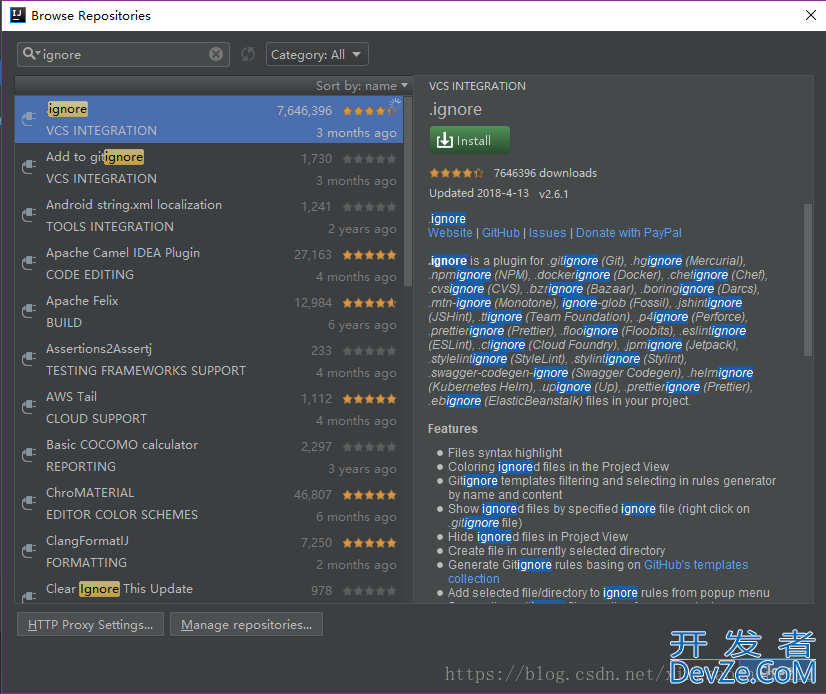Click plugin icon of Android string.xml localization
826x694 pixels.
pyautogui.click(x=29, y=215)
